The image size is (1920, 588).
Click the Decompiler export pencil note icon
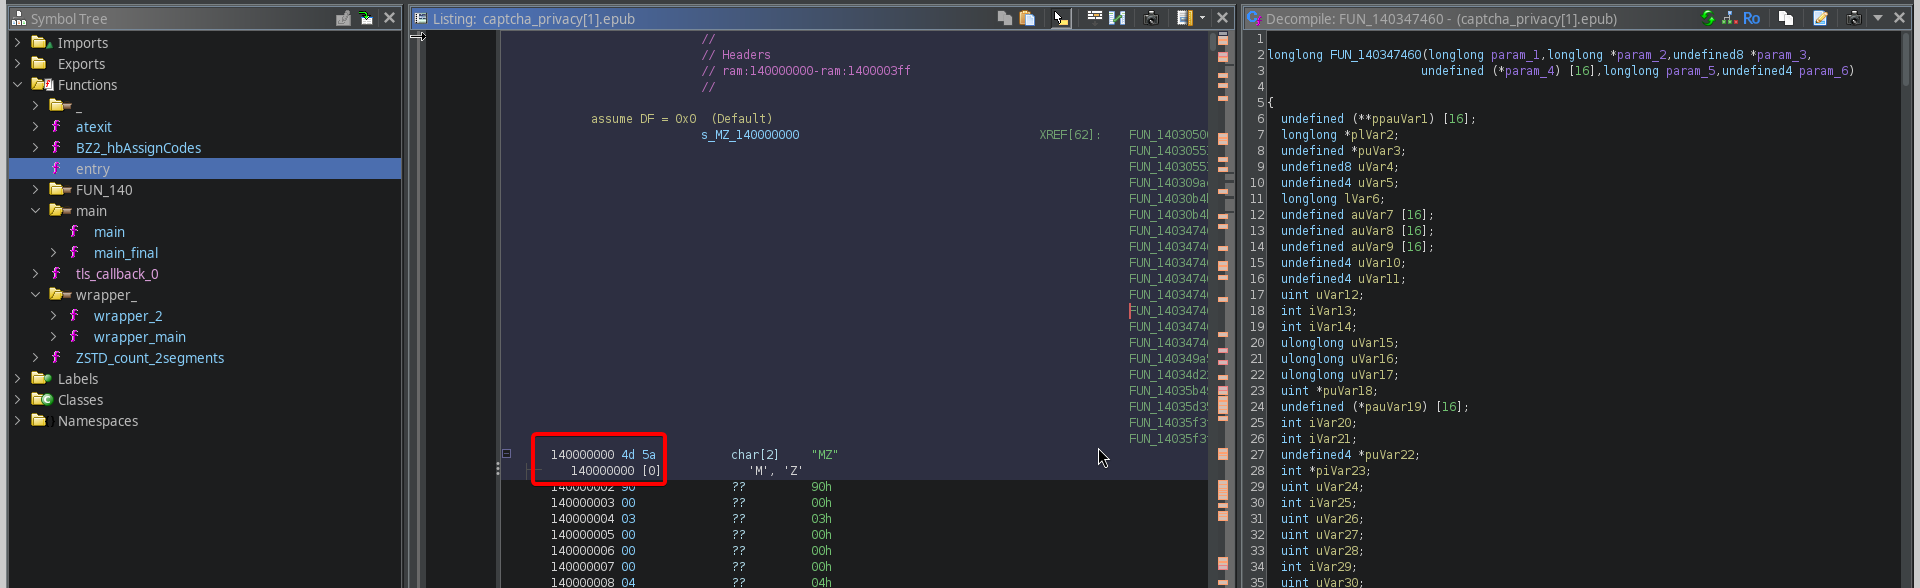pyautogui.click(x=1820, y=18)
